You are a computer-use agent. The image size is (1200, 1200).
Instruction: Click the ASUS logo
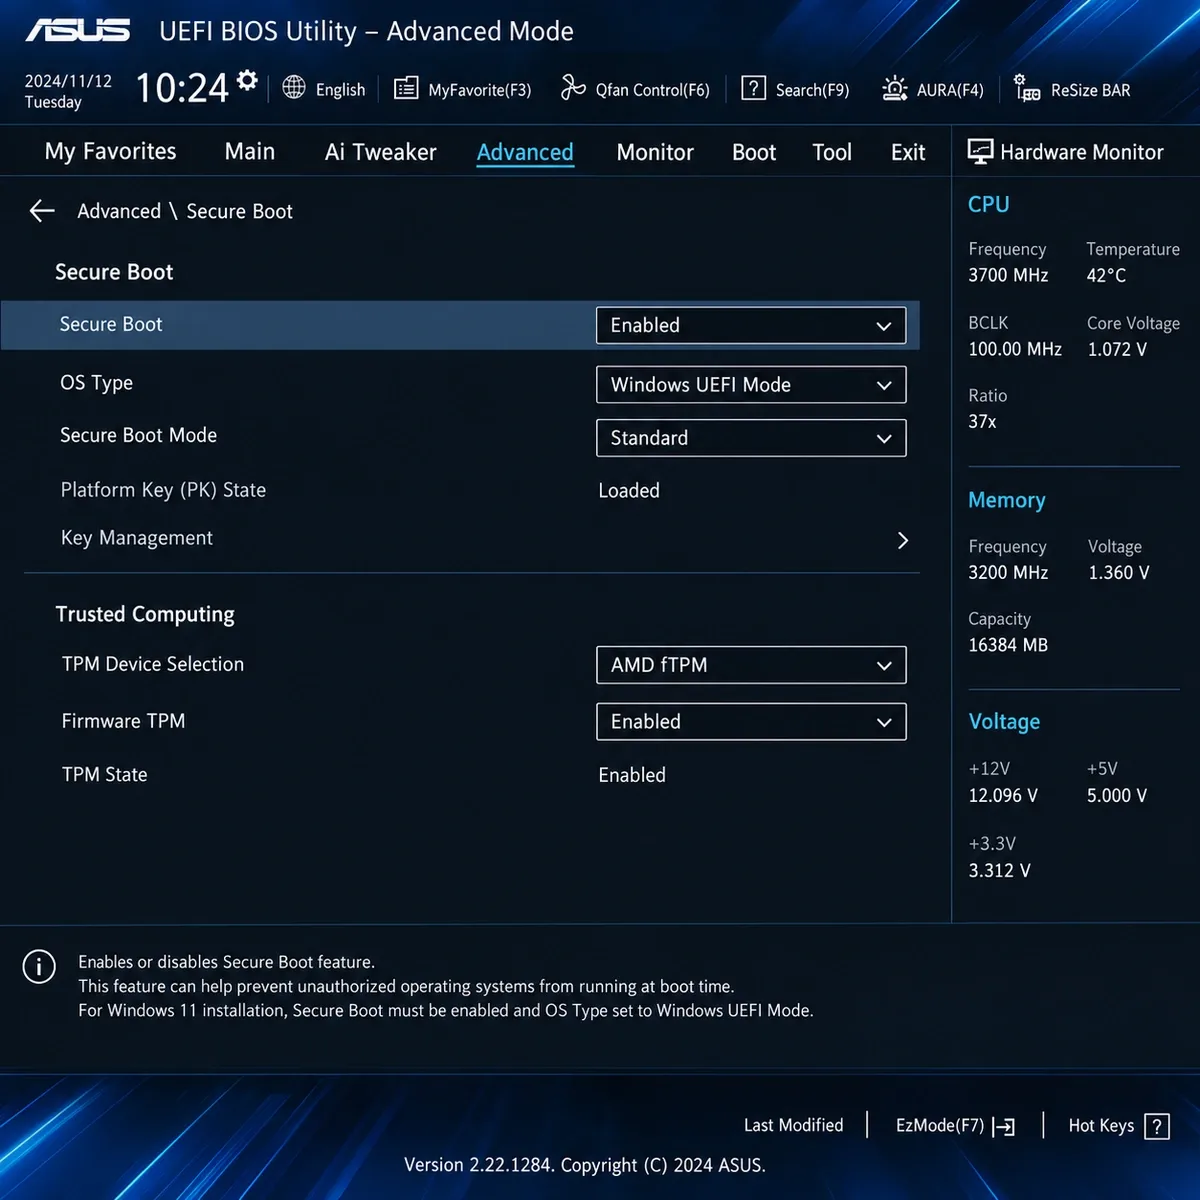click(78, 30)
